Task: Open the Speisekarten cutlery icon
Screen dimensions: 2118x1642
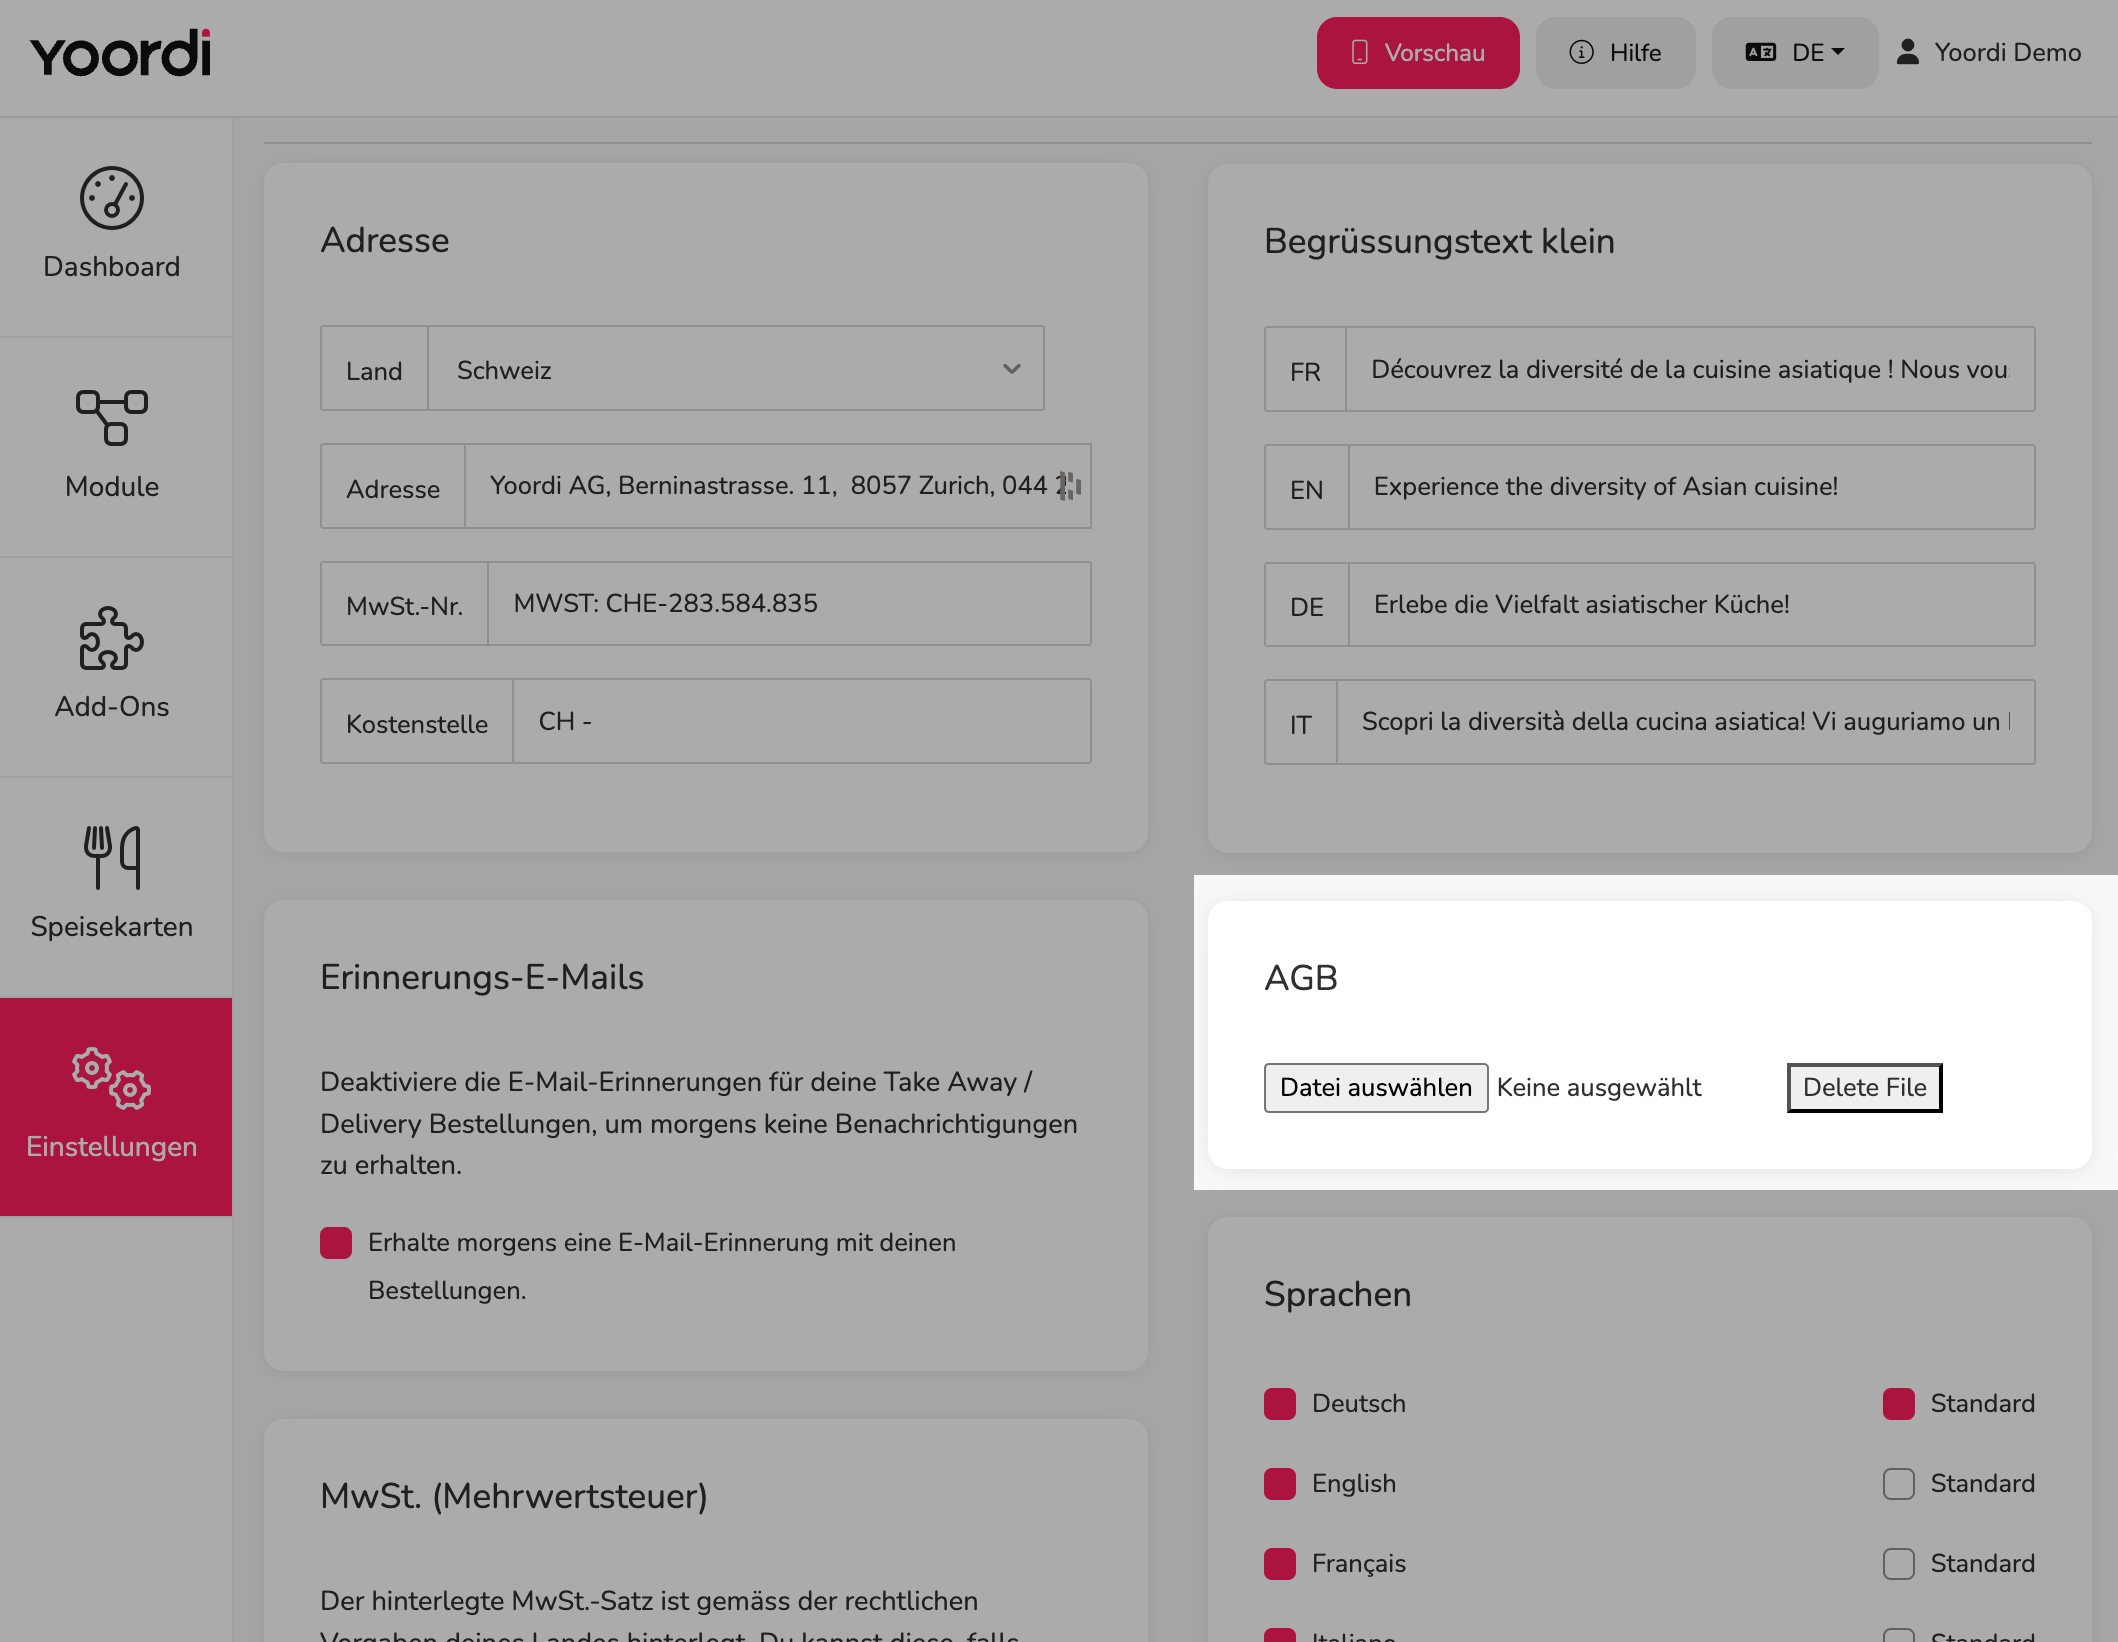Action: click(112, 857)
